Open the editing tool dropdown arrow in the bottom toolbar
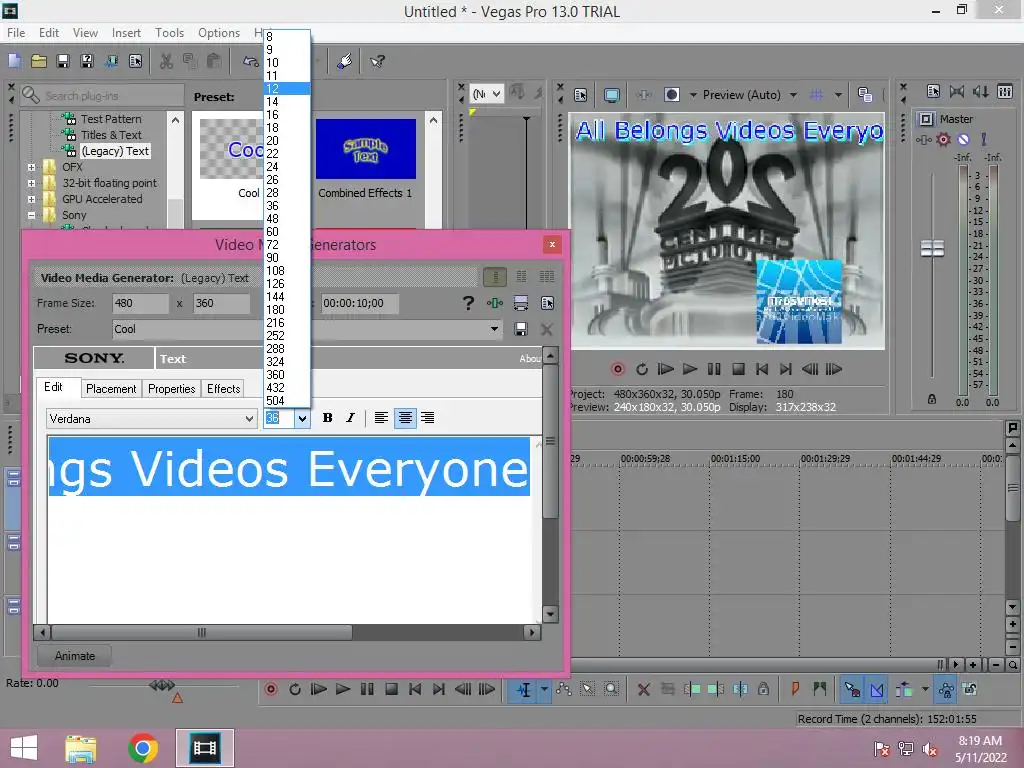This screenshot has height=768, width=1024. pos(543,689)
